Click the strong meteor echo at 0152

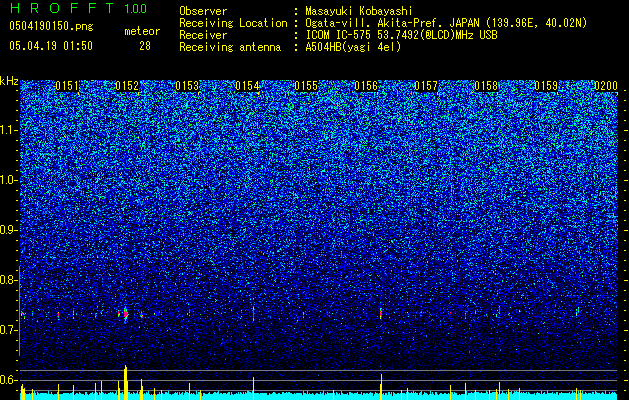pos(126,314)
